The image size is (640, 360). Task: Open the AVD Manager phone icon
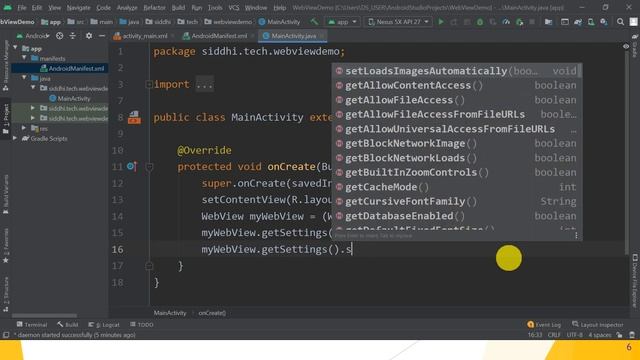[x=591, y=22]
